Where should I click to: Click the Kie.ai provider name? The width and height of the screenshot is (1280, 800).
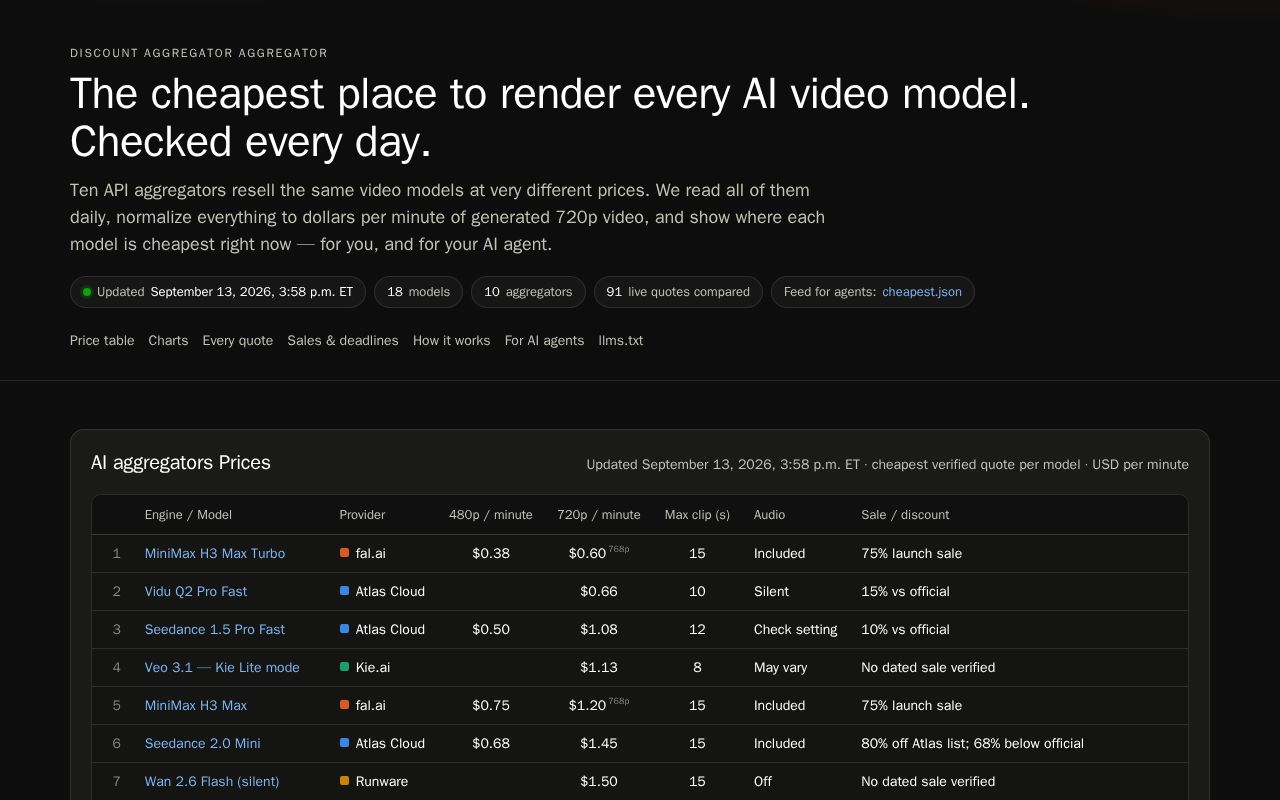373,667
